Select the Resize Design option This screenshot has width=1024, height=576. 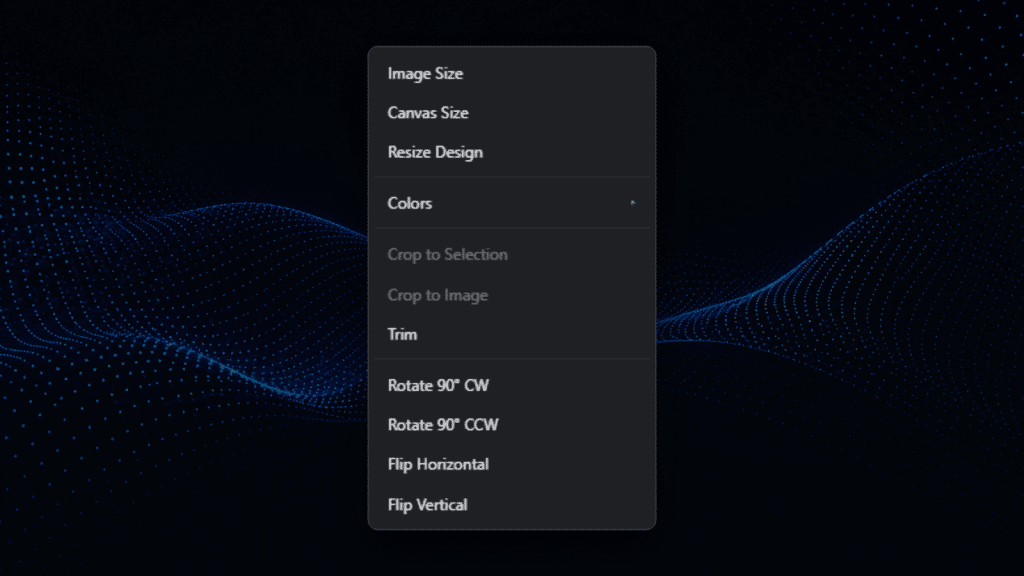(512, 152)
